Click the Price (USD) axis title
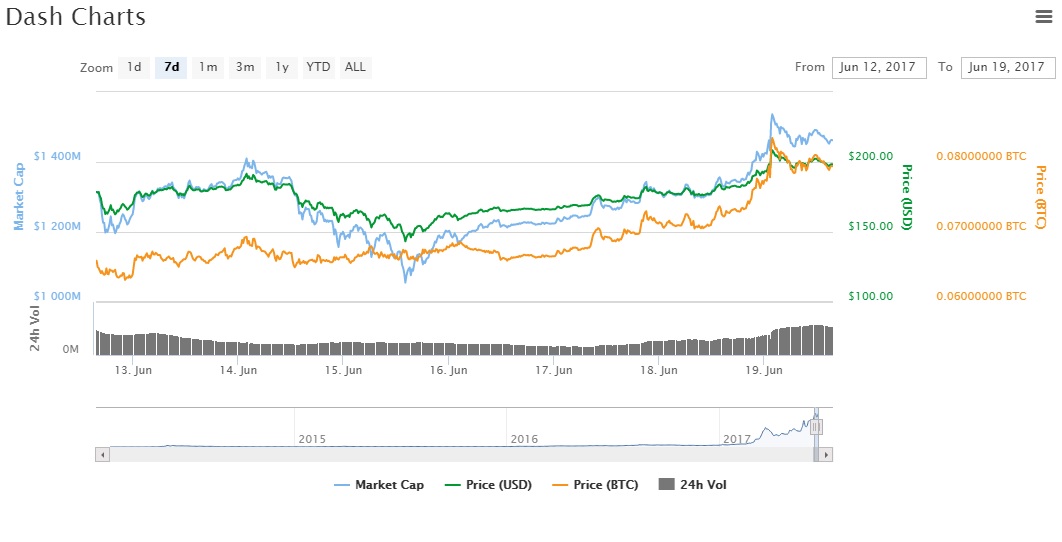 coord(908,196)
